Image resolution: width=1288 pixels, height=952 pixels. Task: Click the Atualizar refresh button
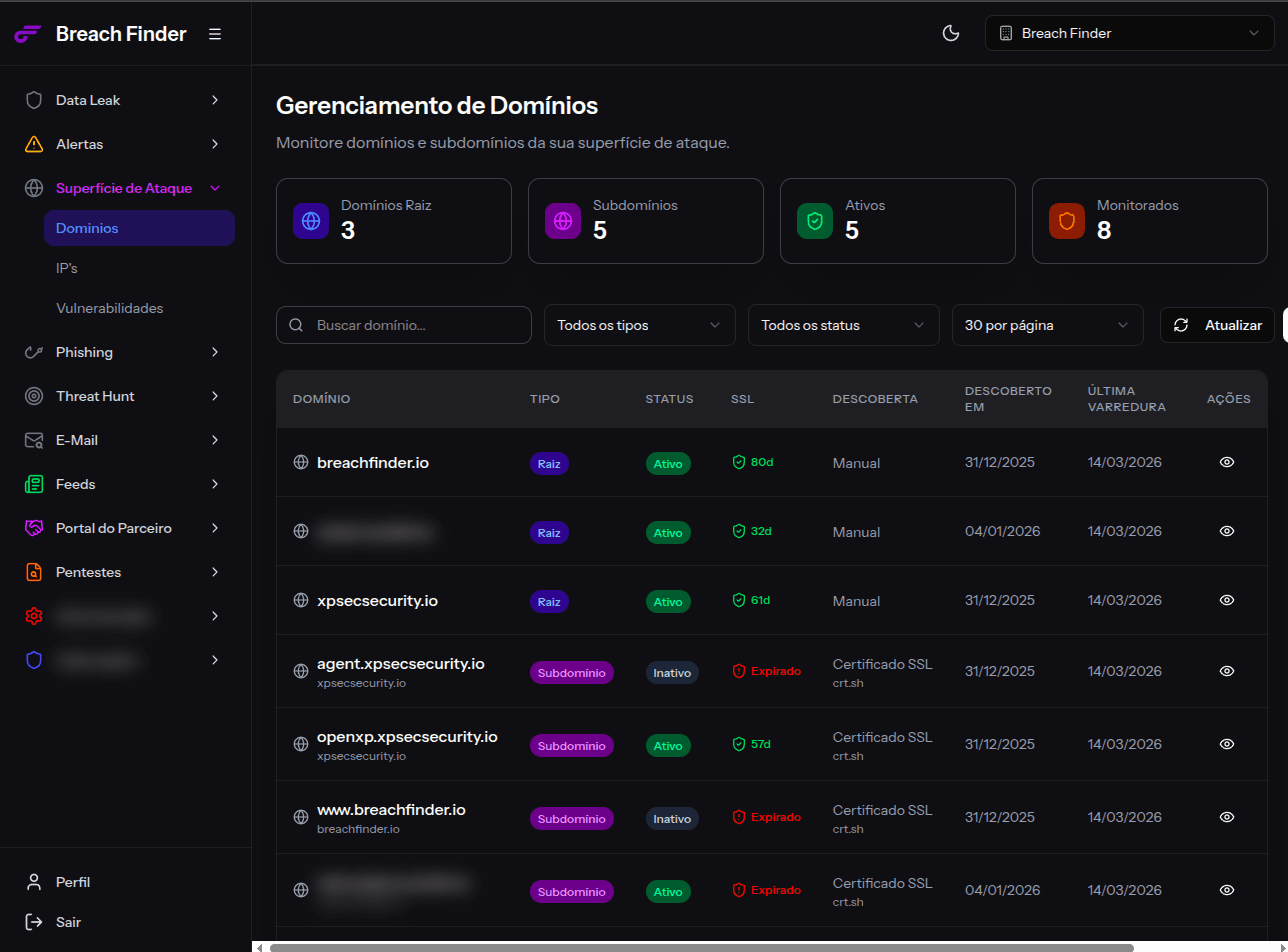[1217, 325]
